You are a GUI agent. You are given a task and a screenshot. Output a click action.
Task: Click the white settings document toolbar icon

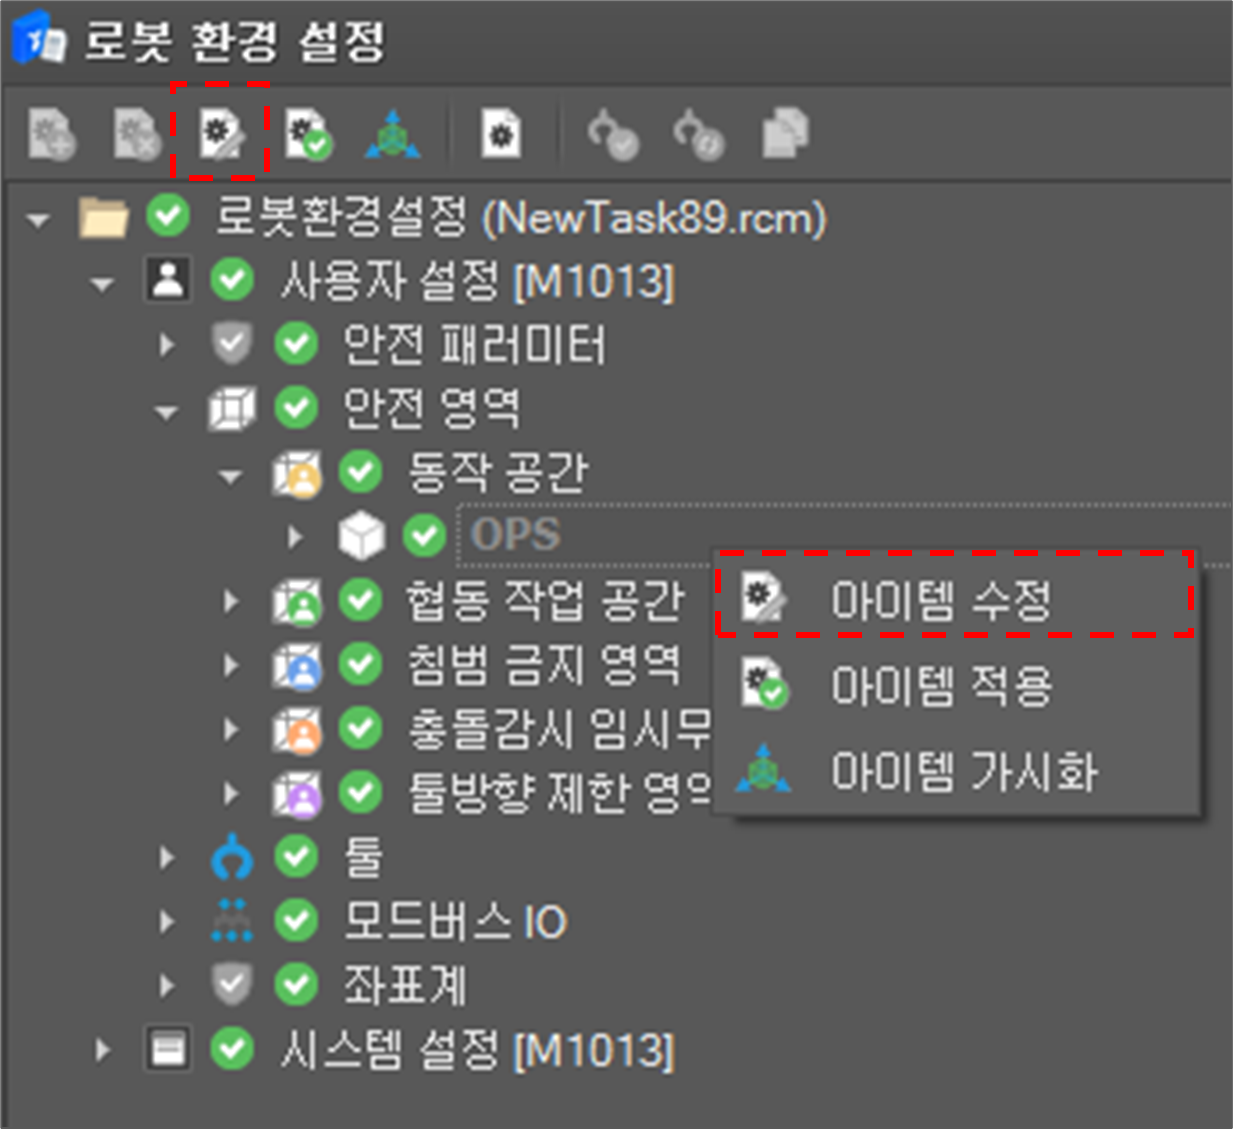click(x=501, y=134)
